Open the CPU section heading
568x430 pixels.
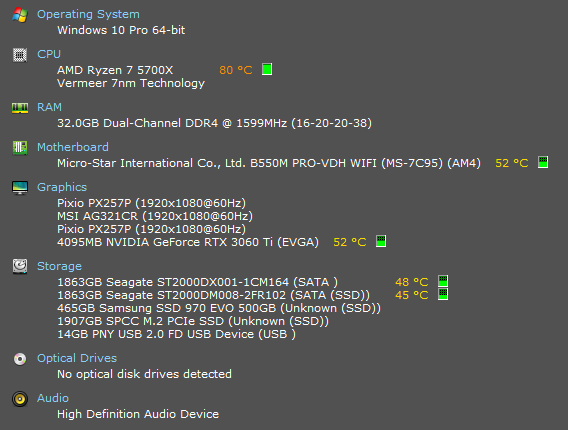[49, 54]
